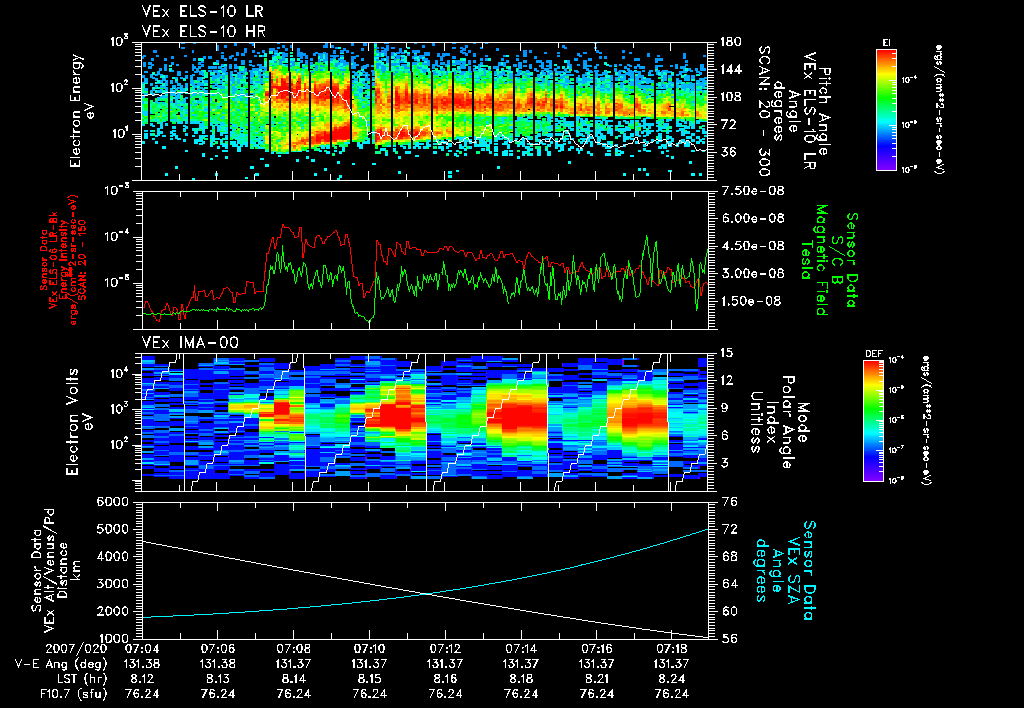Click the 6000 km distance tick label
The image size is (1024, 708).
(x=112, y=502)
